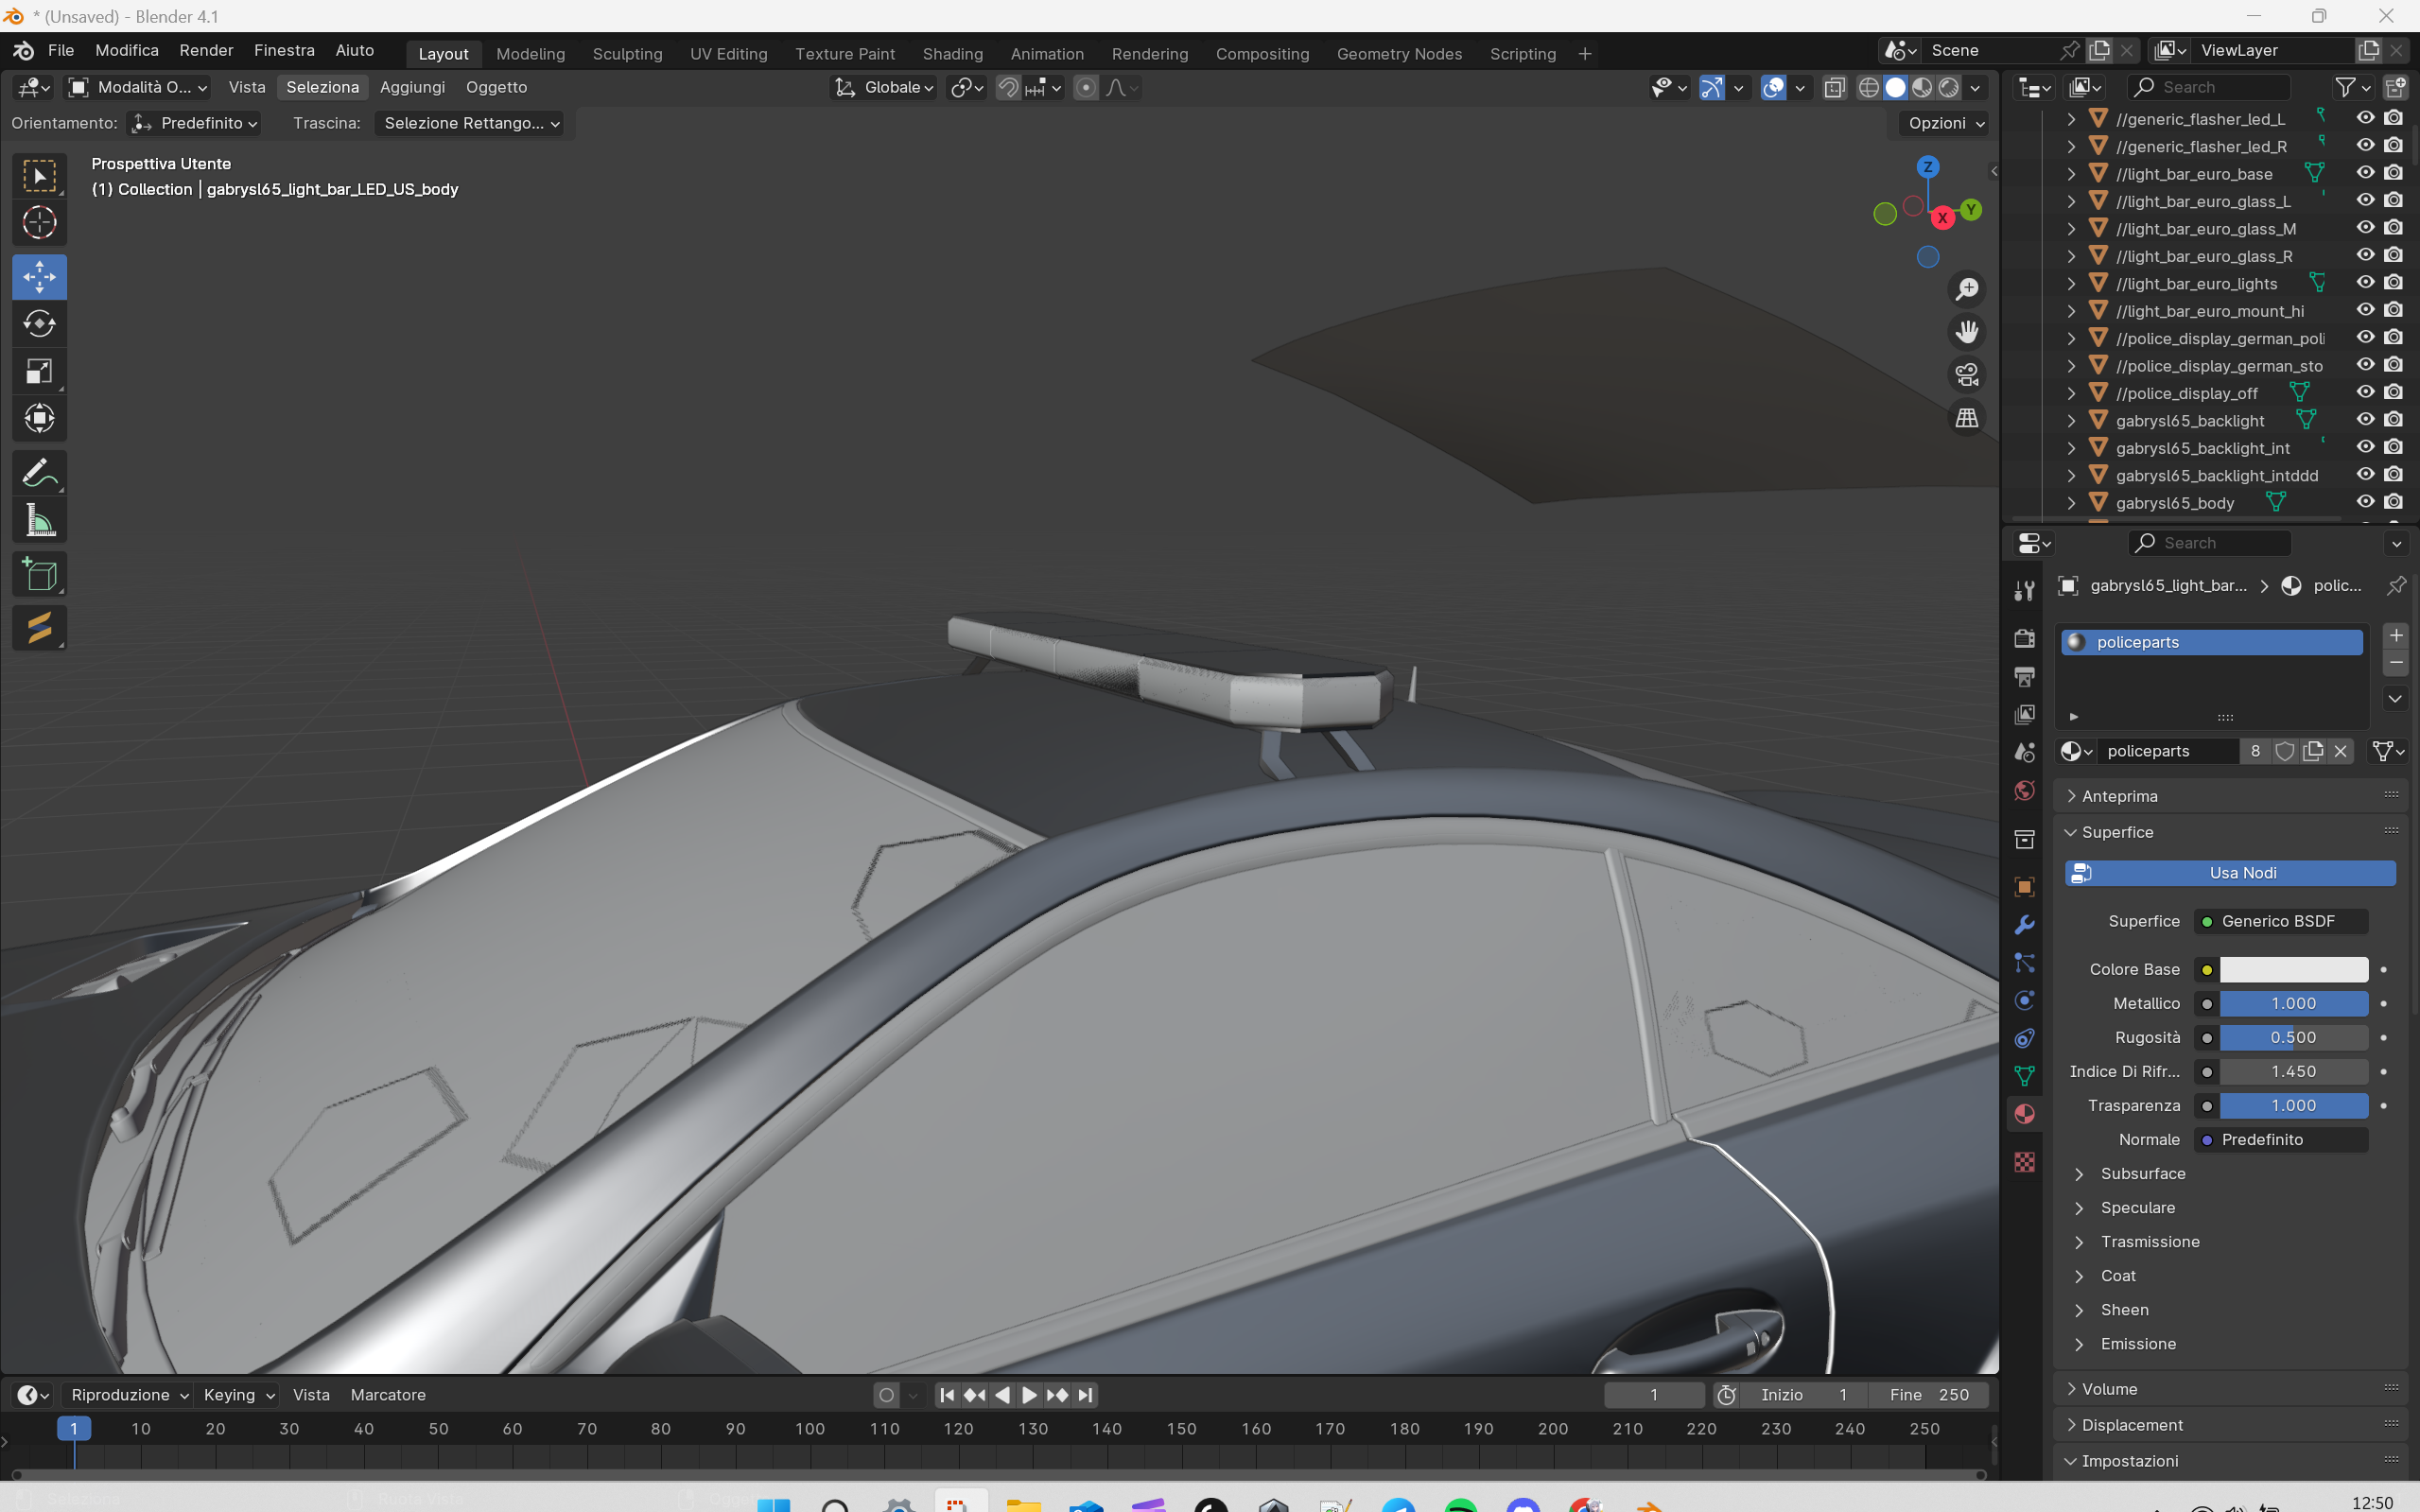Select the 3D Cursor tool
This screenshot has width=2420, height=1512.
point(39,222)
